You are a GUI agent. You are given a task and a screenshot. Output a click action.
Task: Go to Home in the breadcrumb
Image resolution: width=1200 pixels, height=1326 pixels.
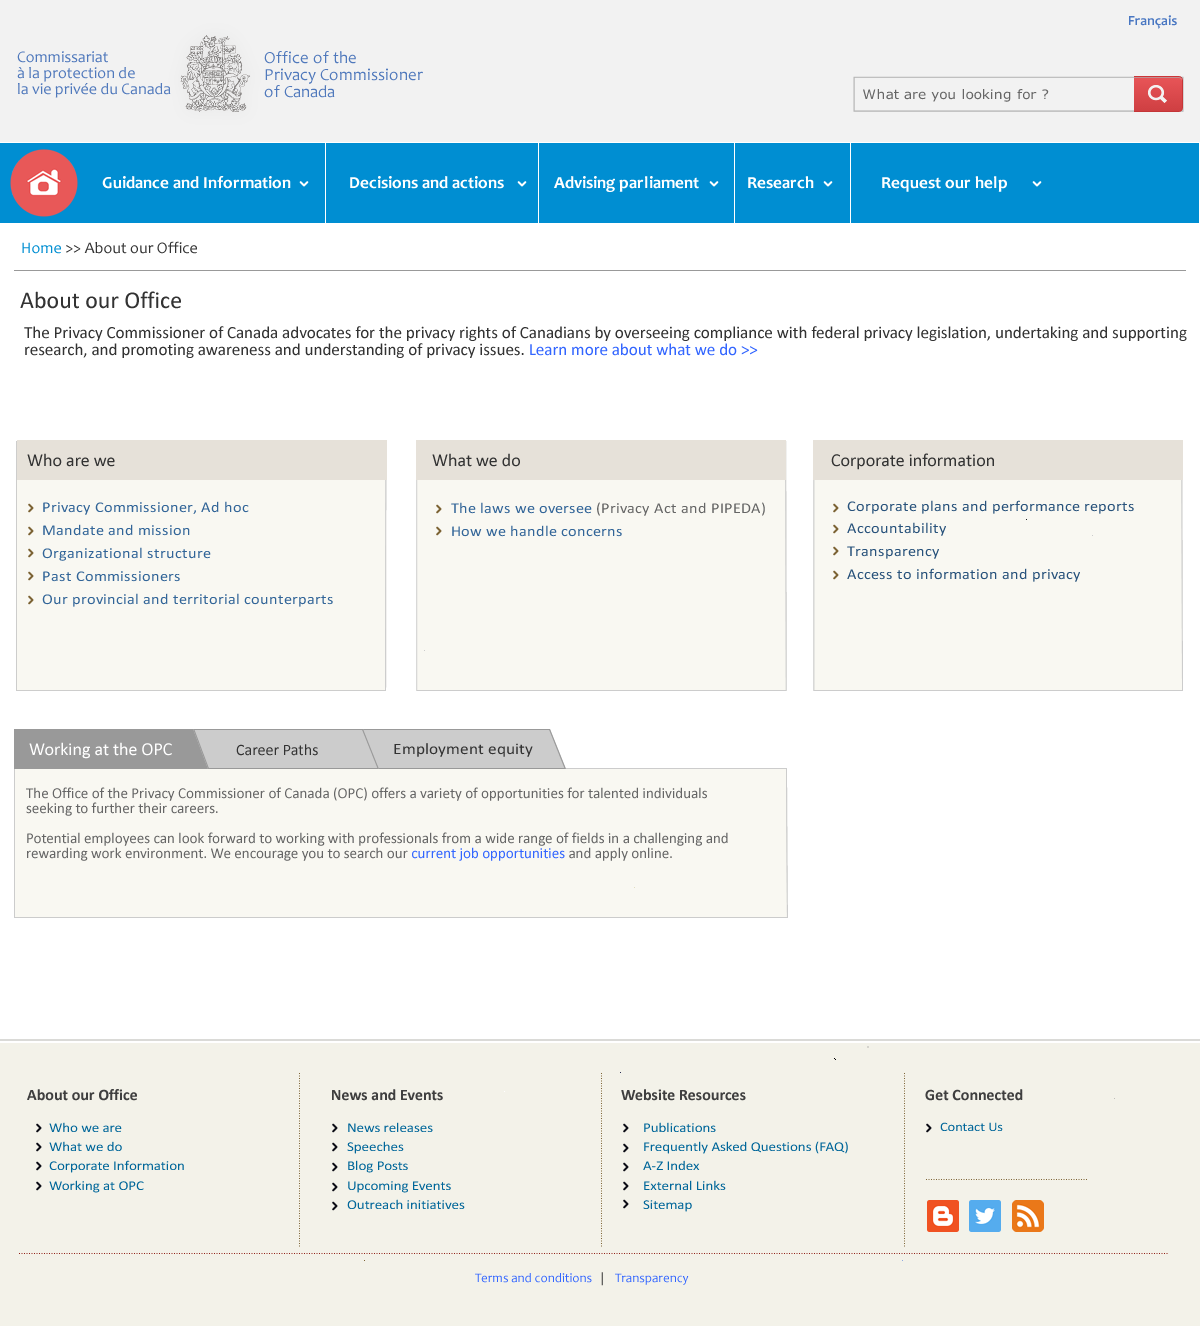[41, 248]
